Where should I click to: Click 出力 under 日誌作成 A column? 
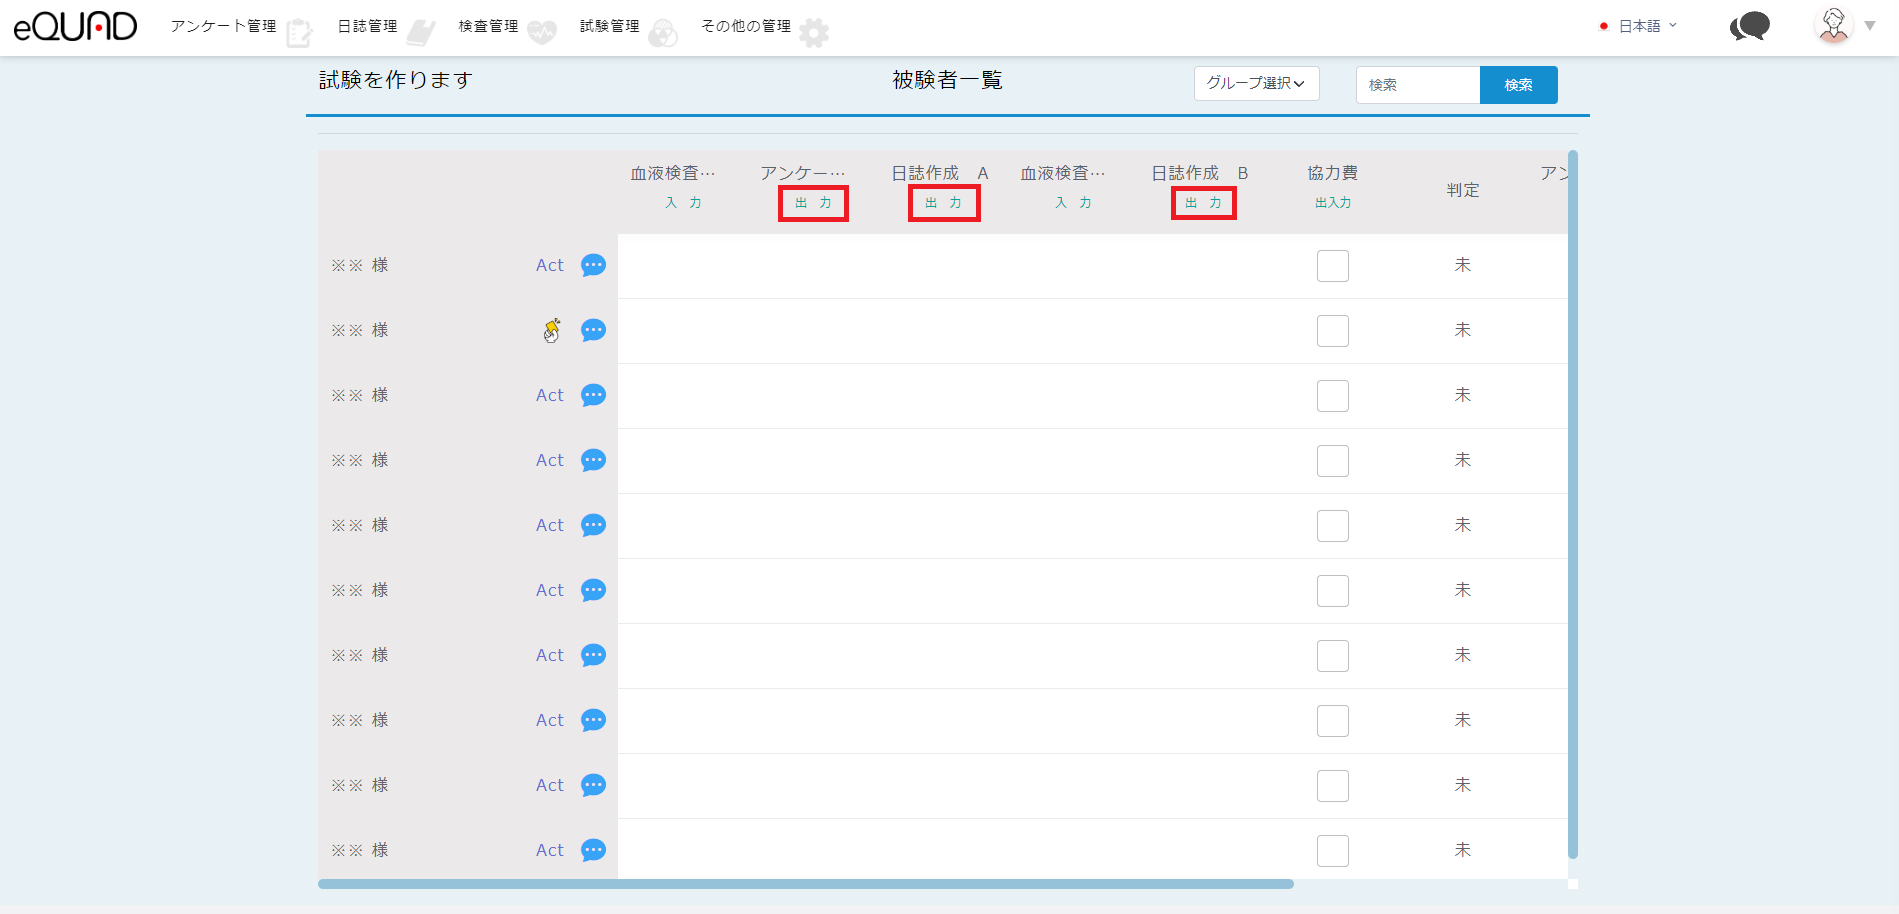[x=943, y=203]
